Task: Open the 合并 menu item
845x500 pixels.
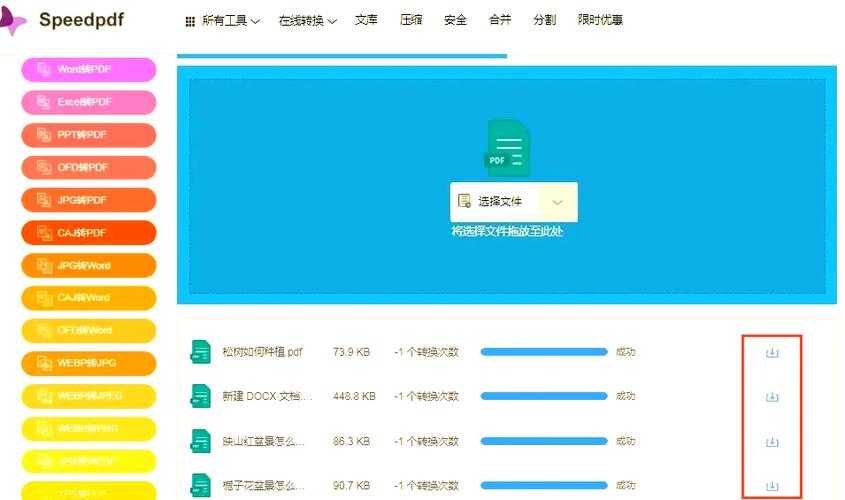Action: click(x=500, y=20)
